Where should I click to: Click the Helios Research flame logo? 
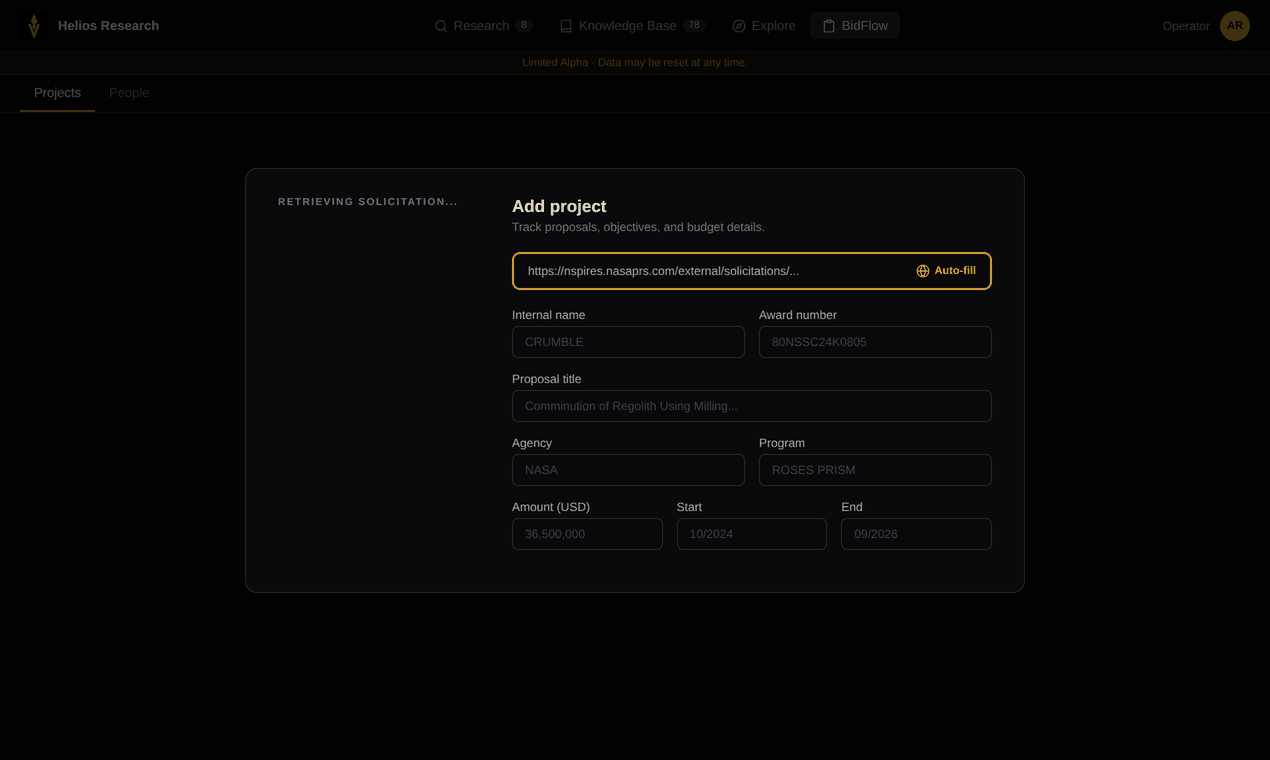point(34,26)
